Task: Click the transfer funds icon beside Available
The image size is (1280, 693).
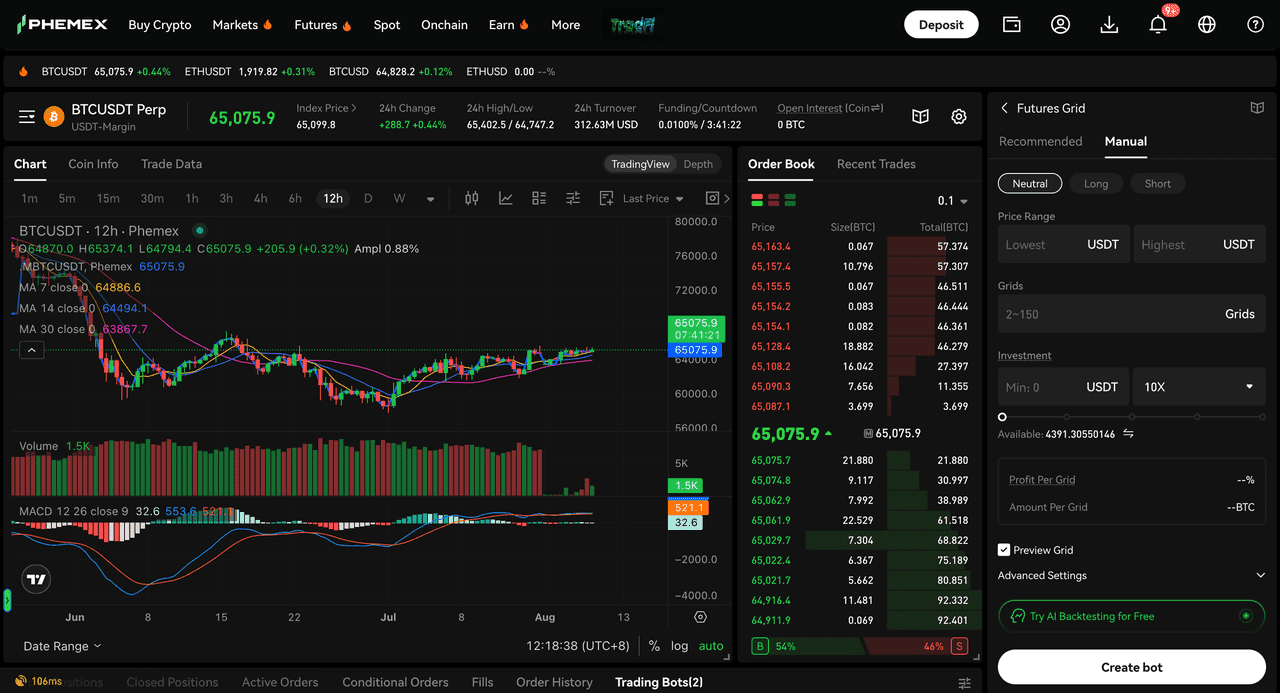Action: pyautogui.click(x=1129, y=434)
